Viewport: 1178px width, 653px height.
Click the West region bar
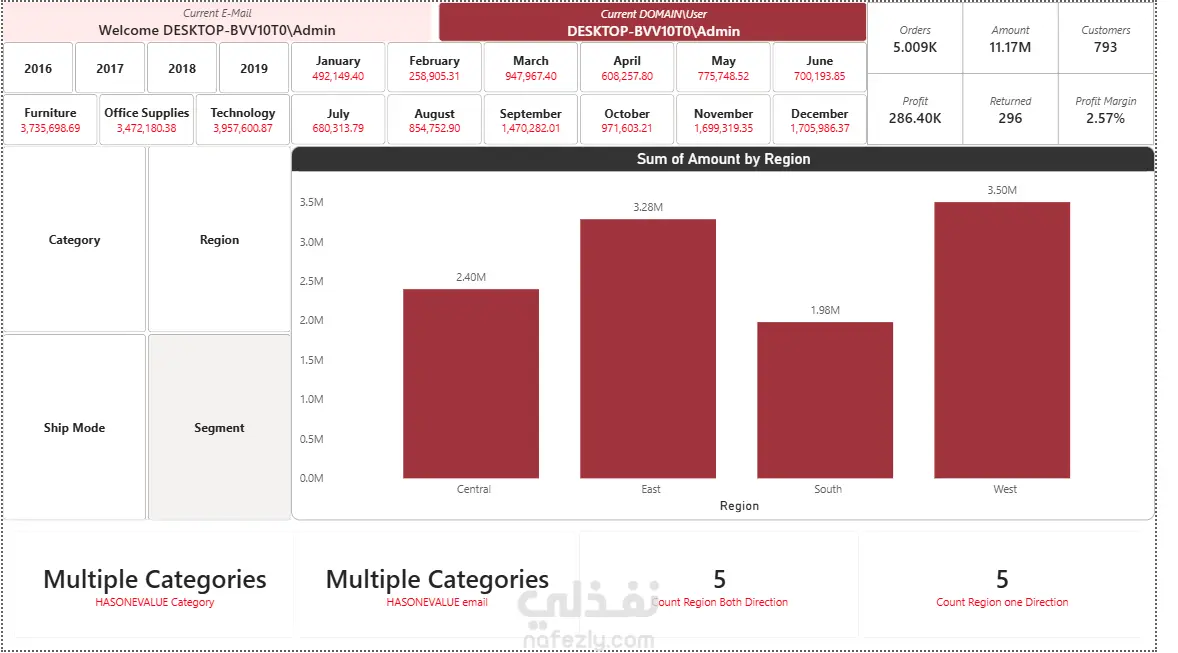(x=1002, y=340)
